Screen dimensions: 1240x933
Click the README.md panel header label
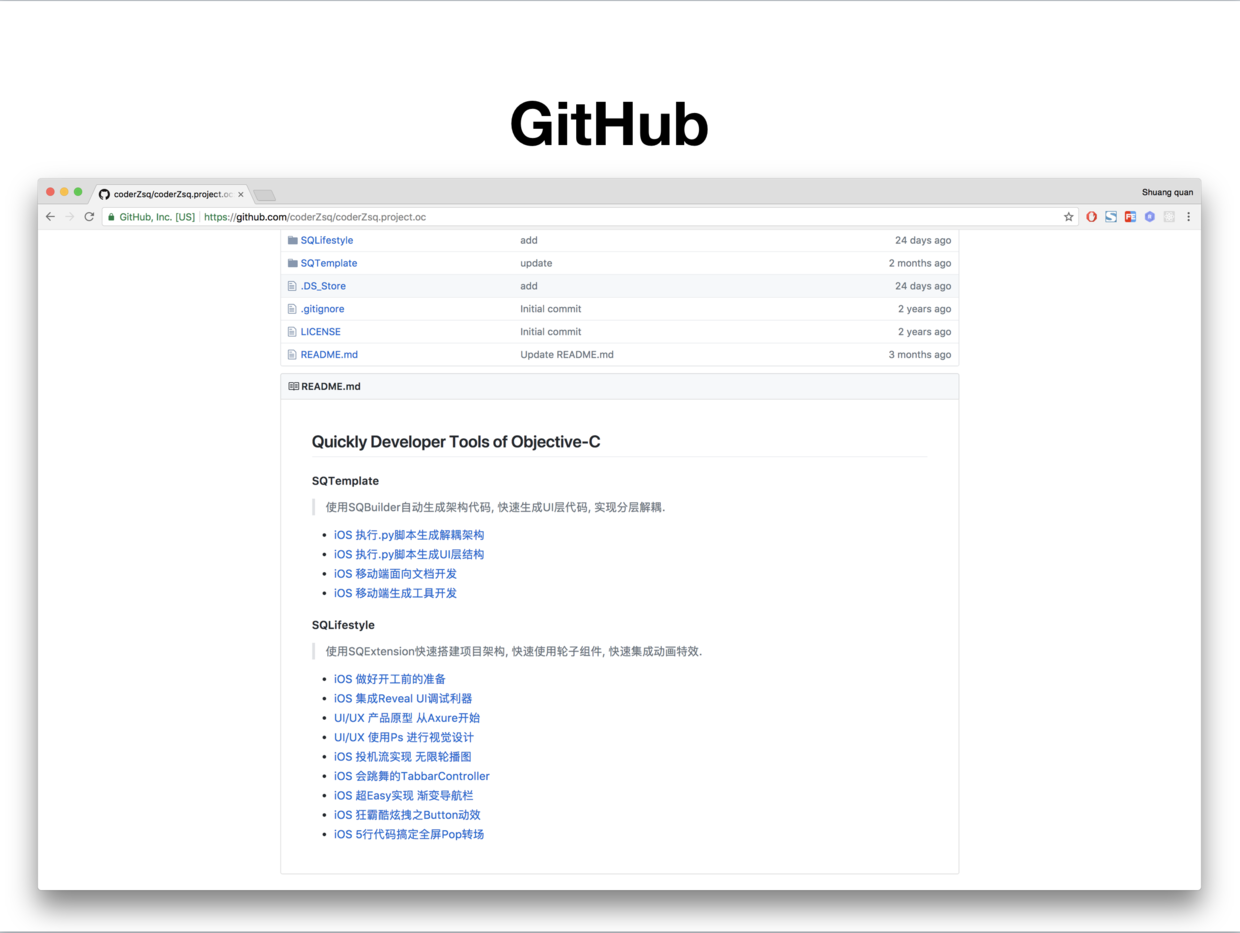click(331, 386)
